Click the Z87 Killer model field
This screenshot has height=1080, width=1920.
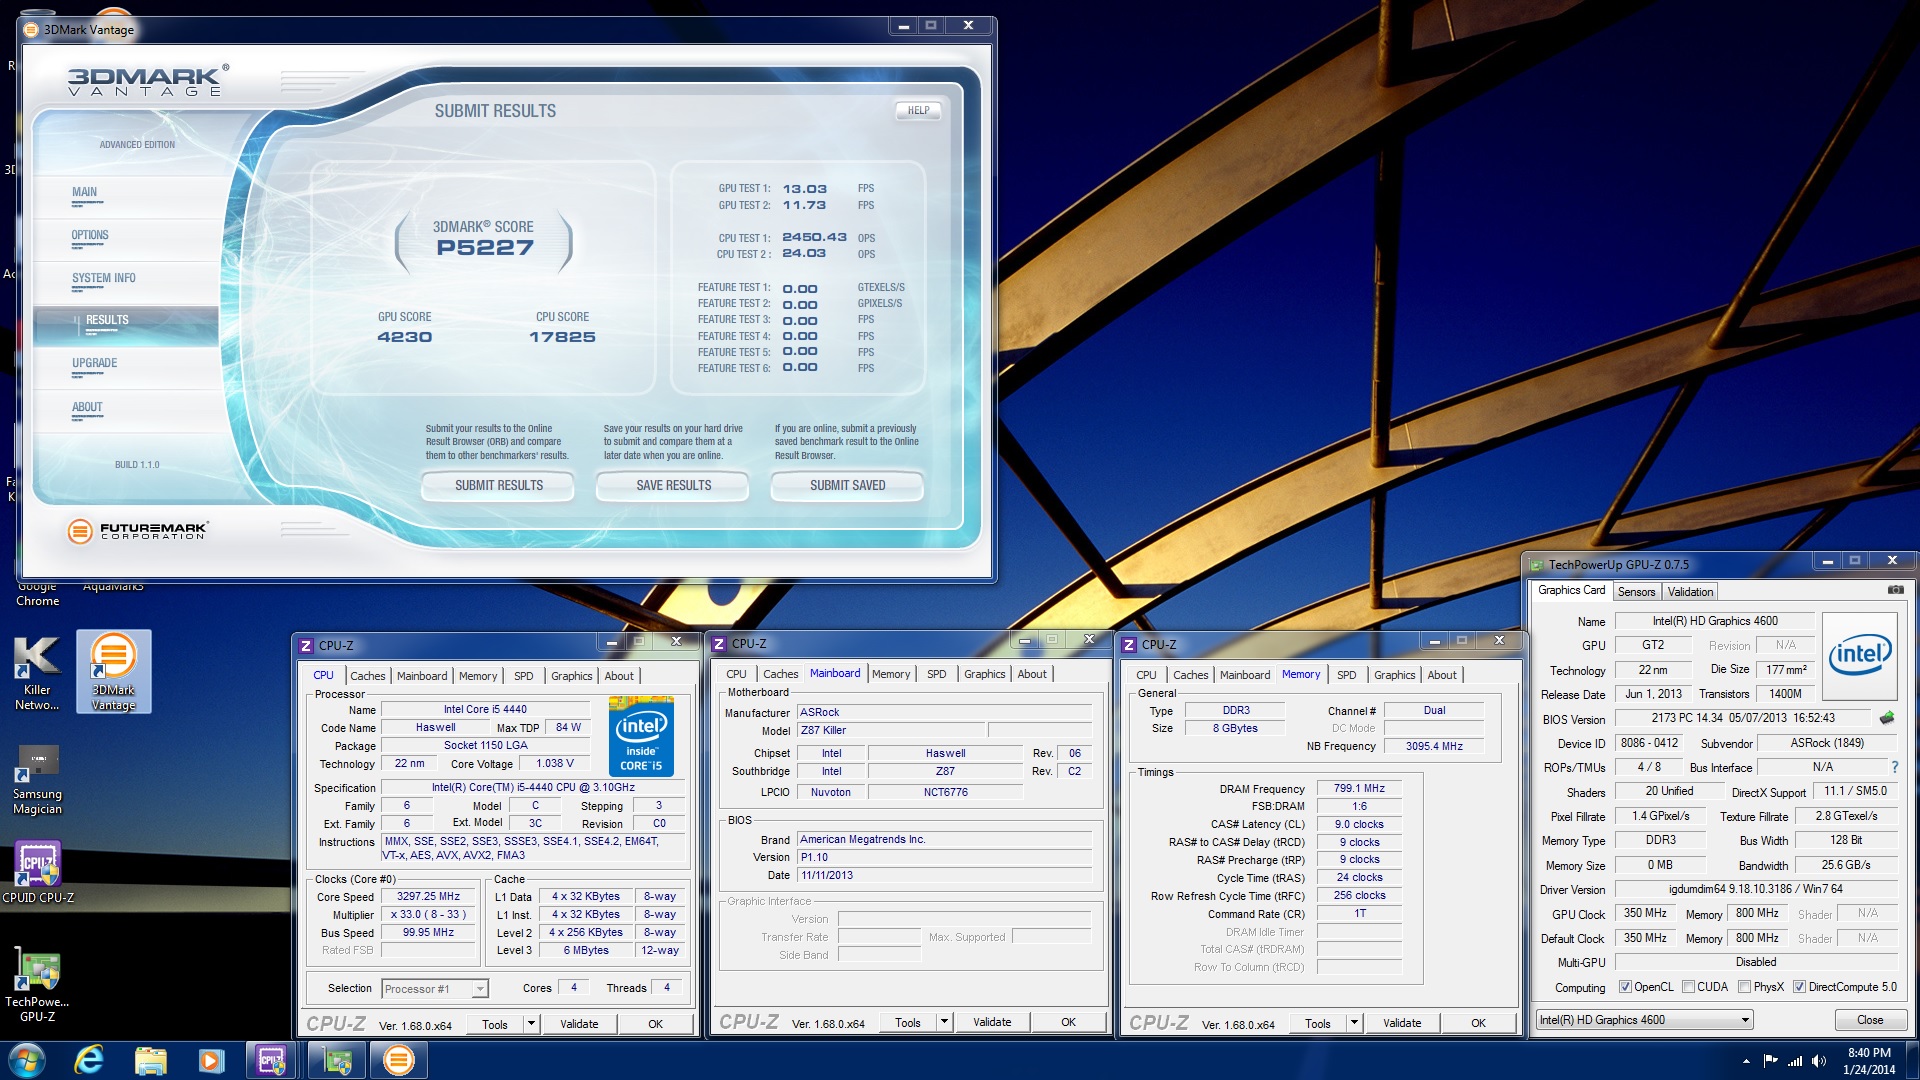[891, 731]
